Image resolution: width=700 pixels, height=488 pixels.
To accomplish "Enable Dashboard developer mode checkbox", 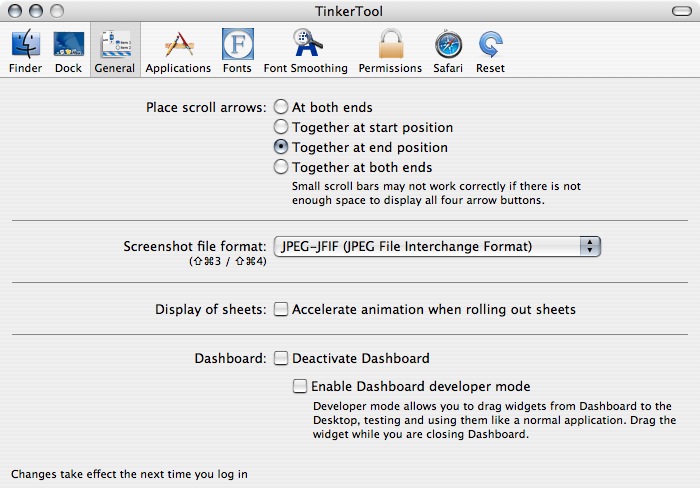I will coord(300,386).
